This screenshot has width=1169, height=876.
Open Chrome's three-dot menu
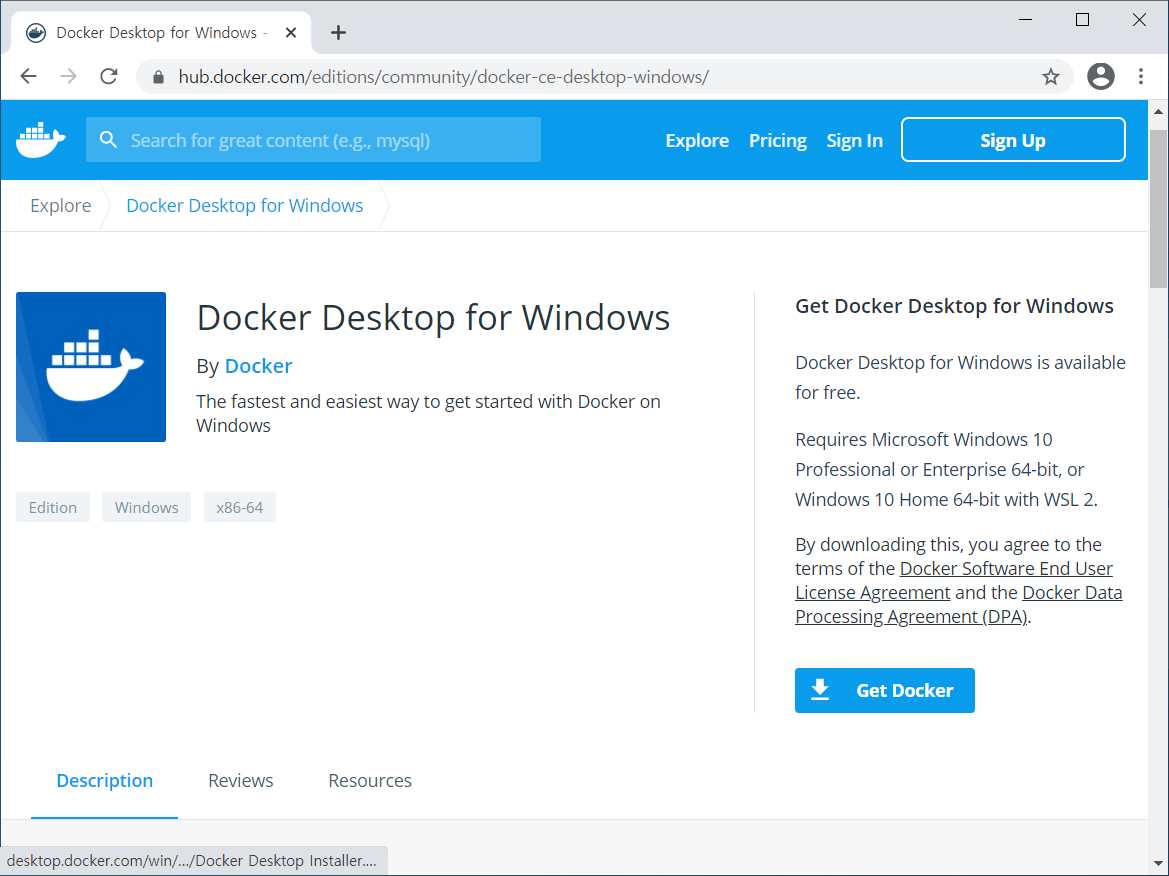1141,76
